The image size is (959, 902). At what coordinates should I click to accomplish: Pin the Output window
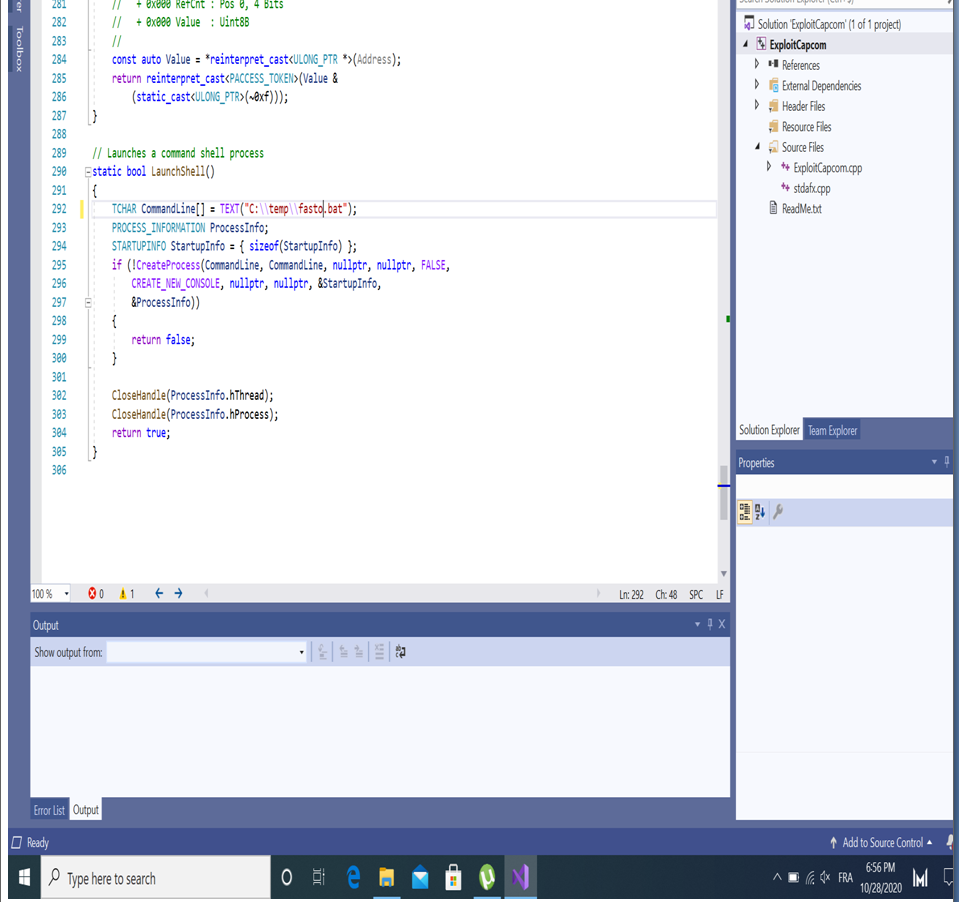(710, 624)
